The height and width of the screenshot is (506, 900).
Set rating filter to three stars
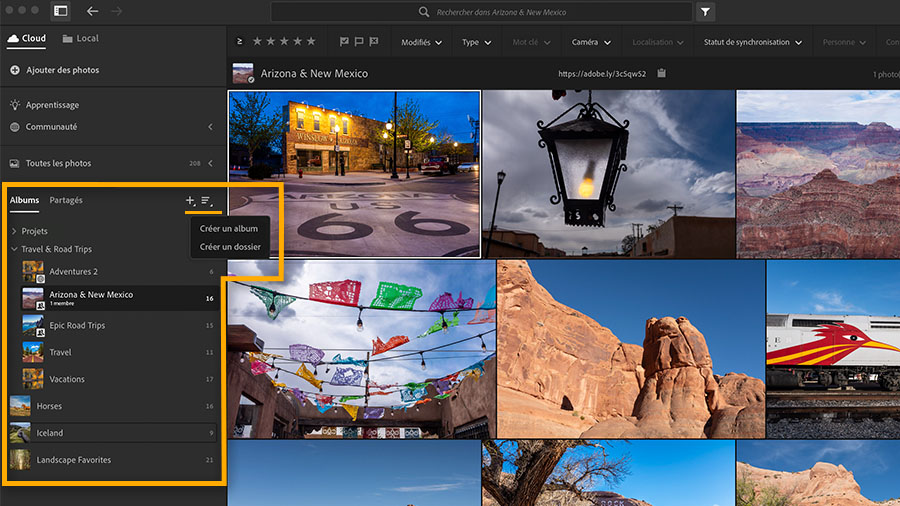click(x=284, y=42)
